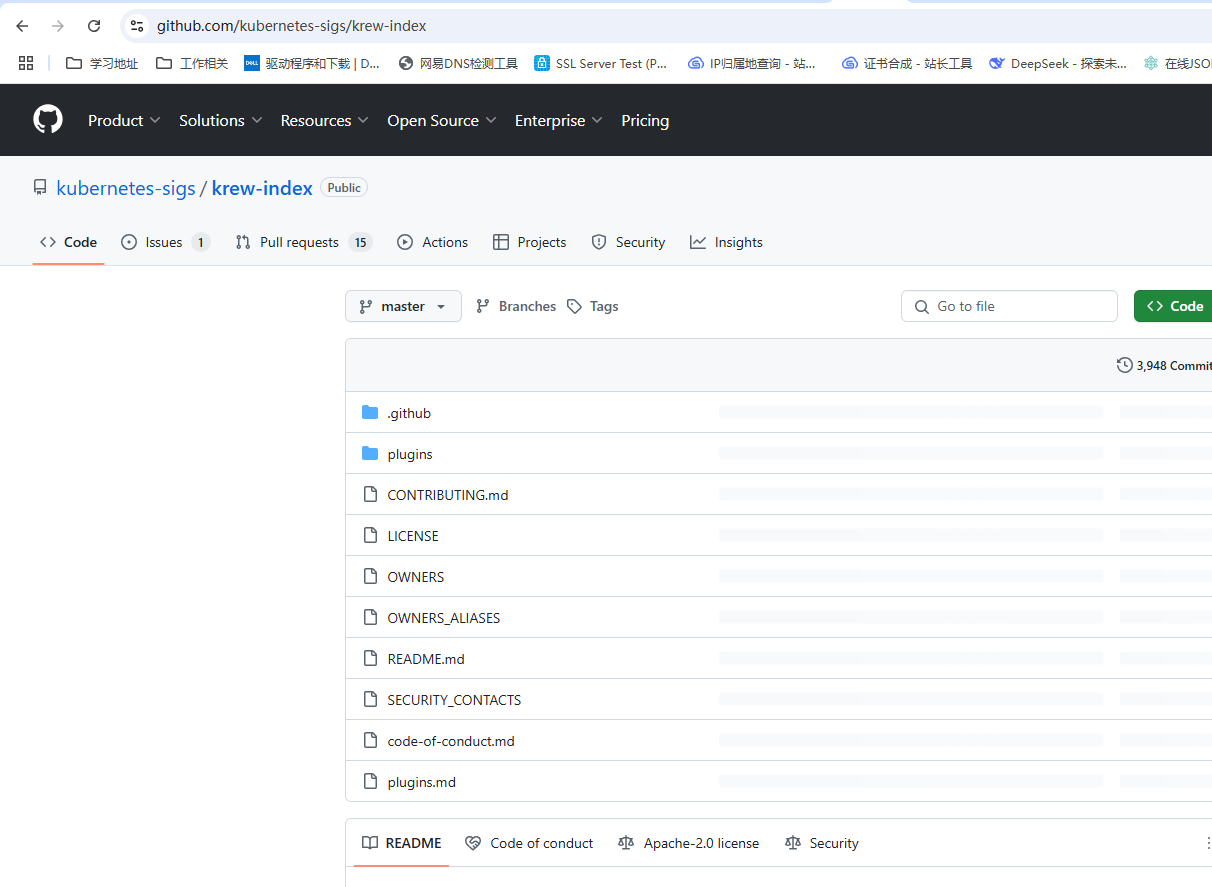Open the plugins folder link
Viewport: 1212px width, 887px height.
tap(410, 454)
